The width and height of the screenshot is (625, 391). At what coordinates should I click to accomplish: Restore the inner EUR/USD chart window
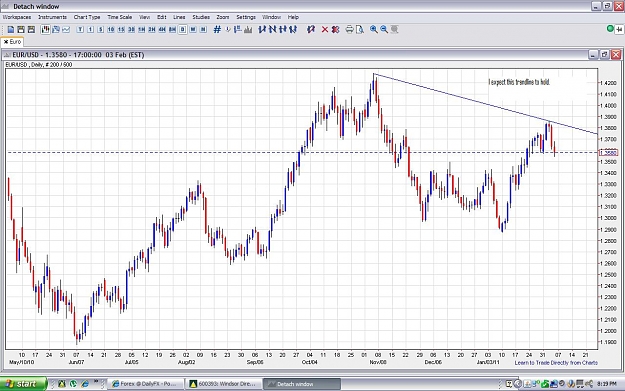tap(604, 55)
